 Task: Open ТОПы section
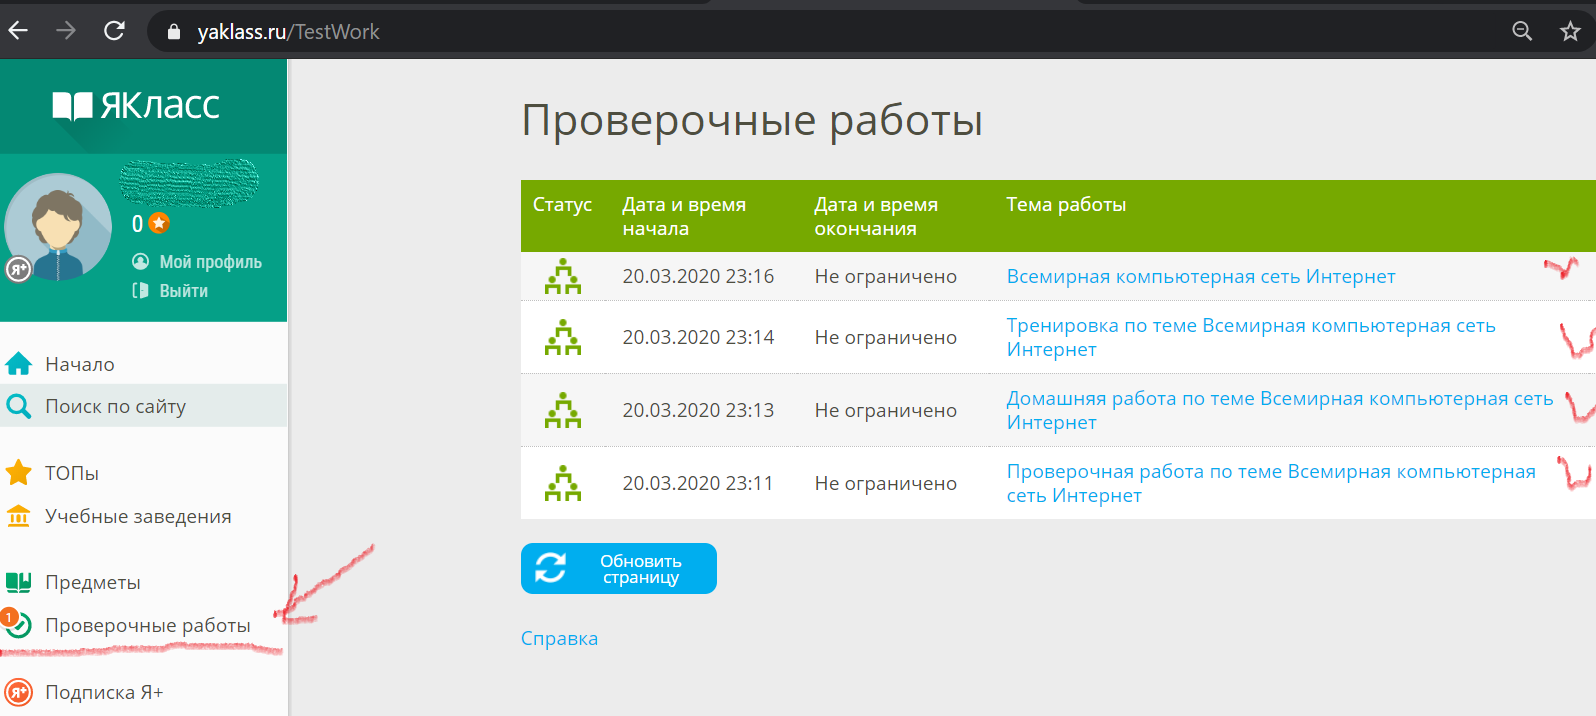coord(71,473)
